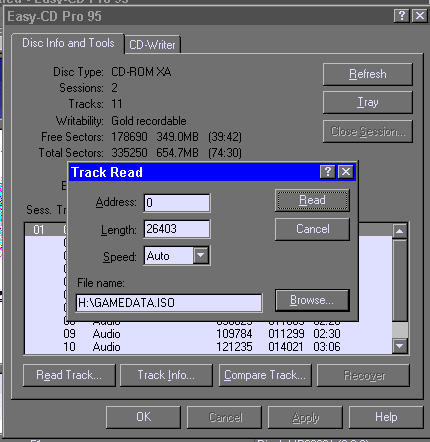Click OK in Easy-CD Pro 95
Image resolution: width=430 pixels, height=442 pixels.
(x=143, y=417)
